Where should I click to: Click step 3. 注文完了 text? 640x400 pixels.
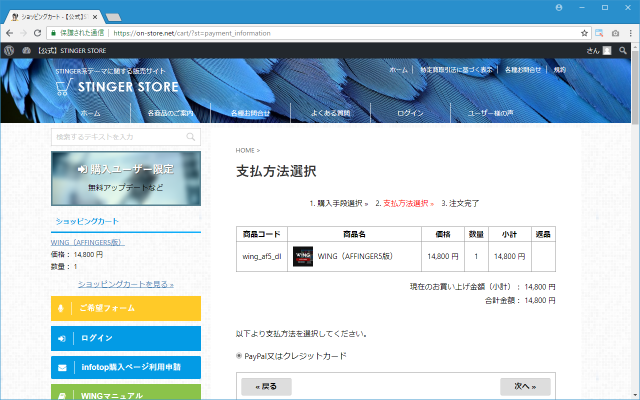click(460, 203)
